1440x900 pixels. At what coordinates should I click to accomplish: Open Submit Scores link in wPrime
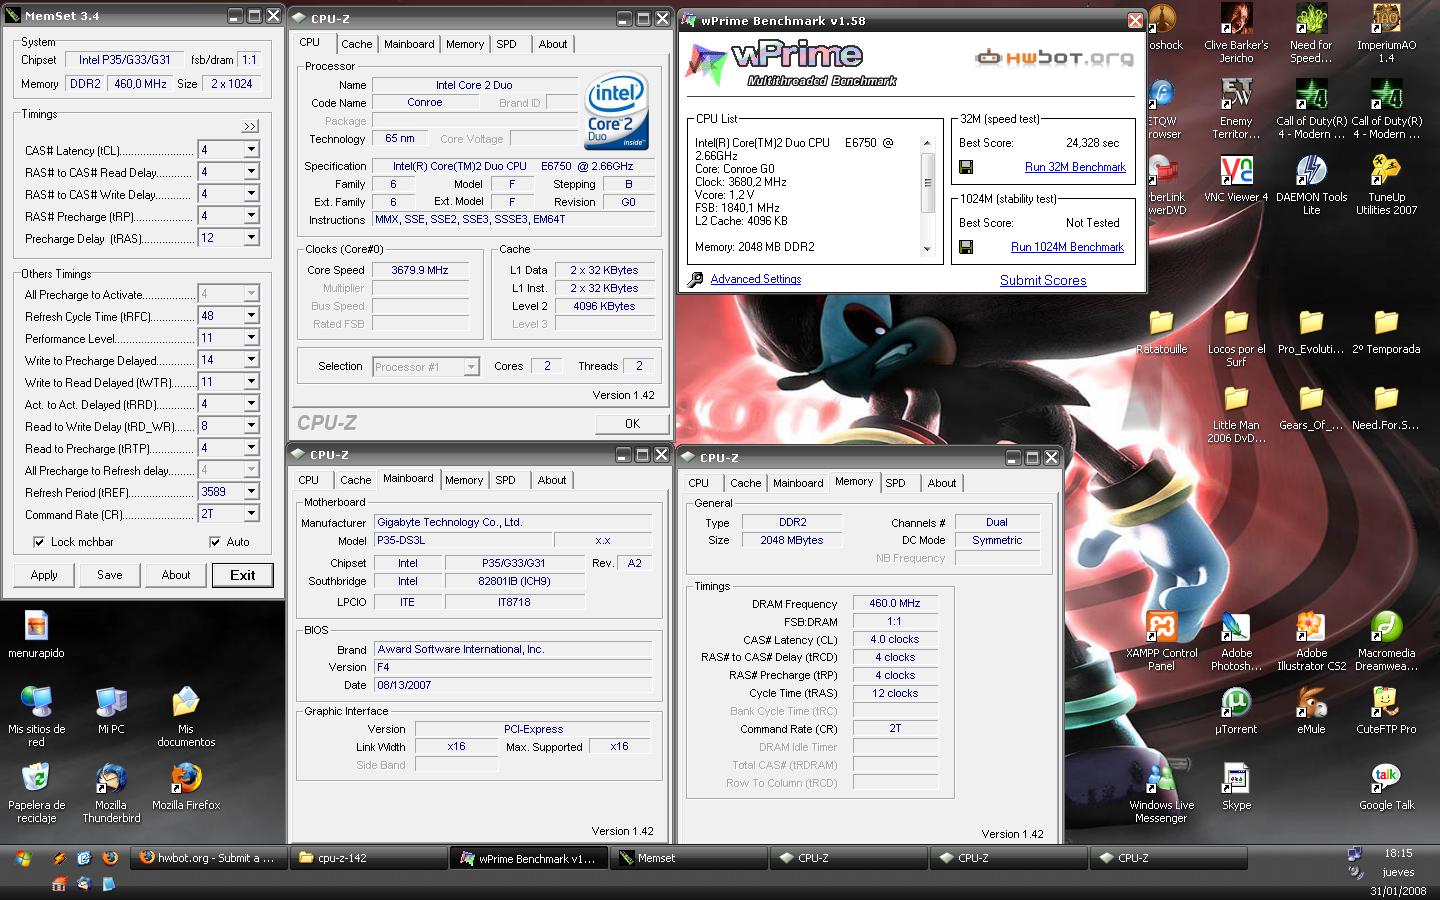[1043, 280]
